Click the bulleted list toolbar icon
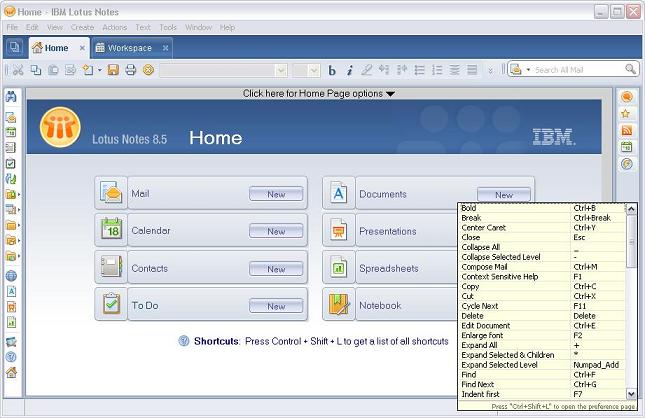Viewport: 645px width, 418px height. tap(419, 70)
